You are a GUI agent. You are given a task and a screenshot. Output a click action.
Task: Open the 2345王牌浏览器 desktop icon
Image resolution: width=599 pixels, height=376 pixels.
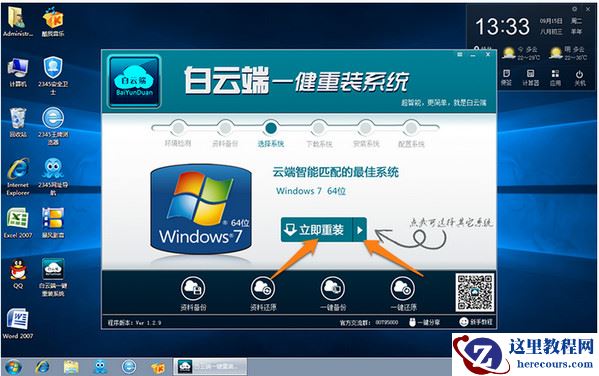click(53, 126)
